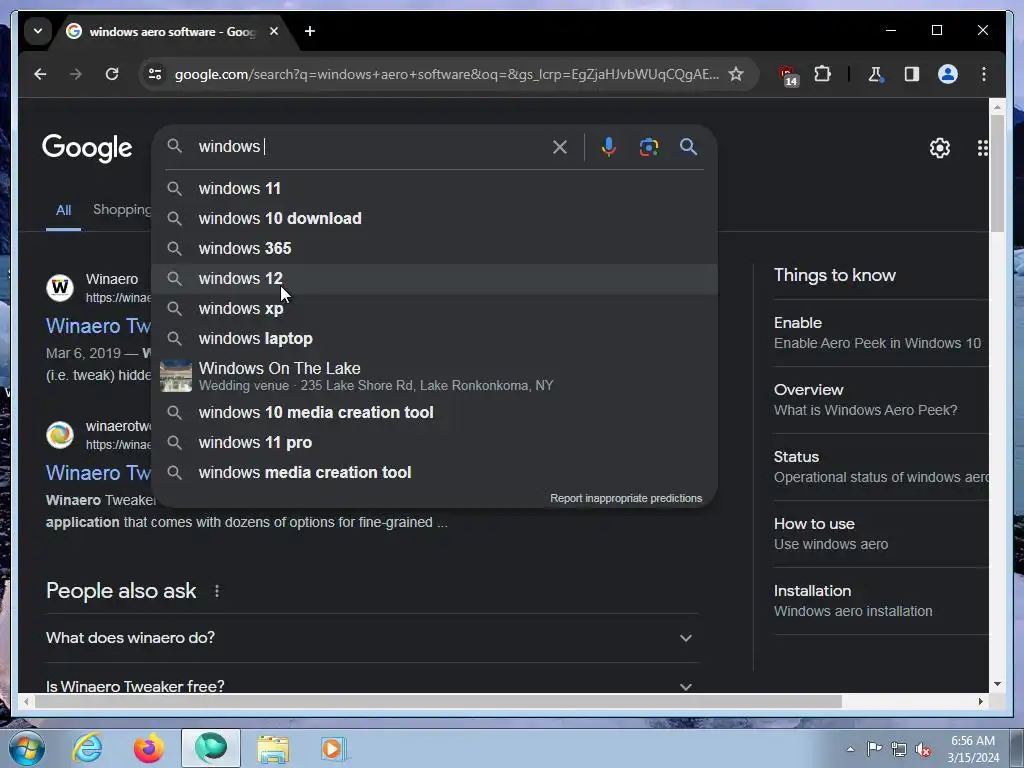Open media player from taskbar
This screenshot has height=768, width=1024.
pos(334,748)
